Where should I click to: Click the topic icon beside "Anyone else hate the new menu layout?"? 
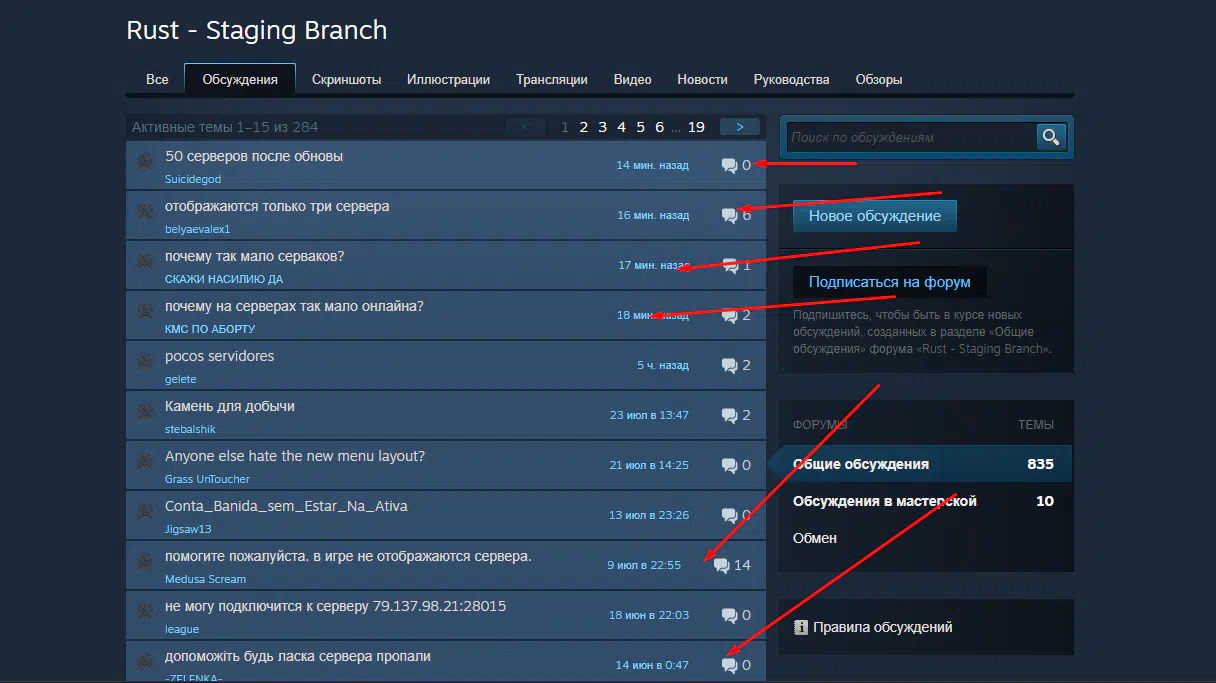145,462
